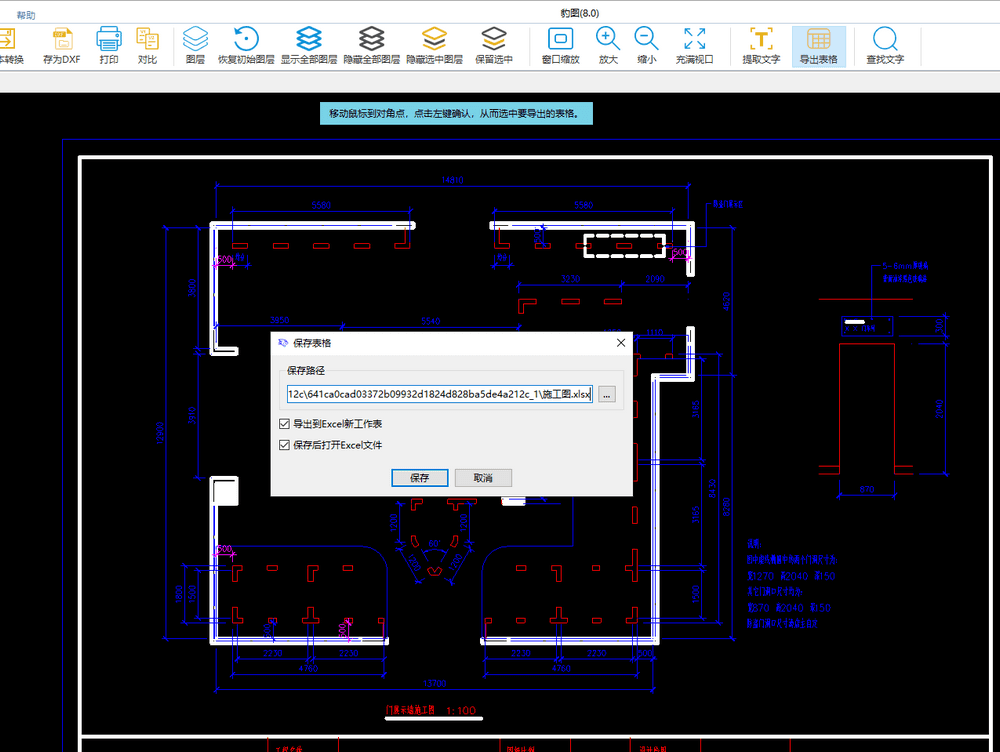Open the 查找文字 text search tool

tap(883, 44)
